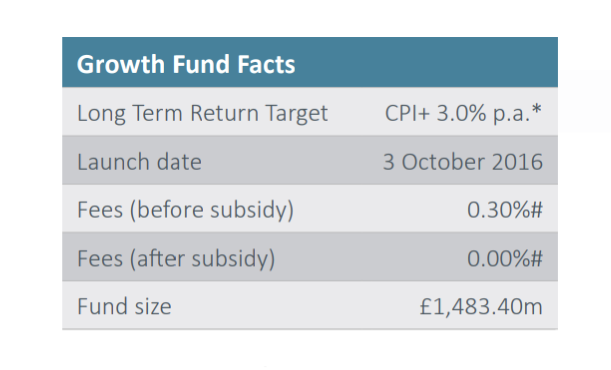Select the Launch date label

(139, 162)
